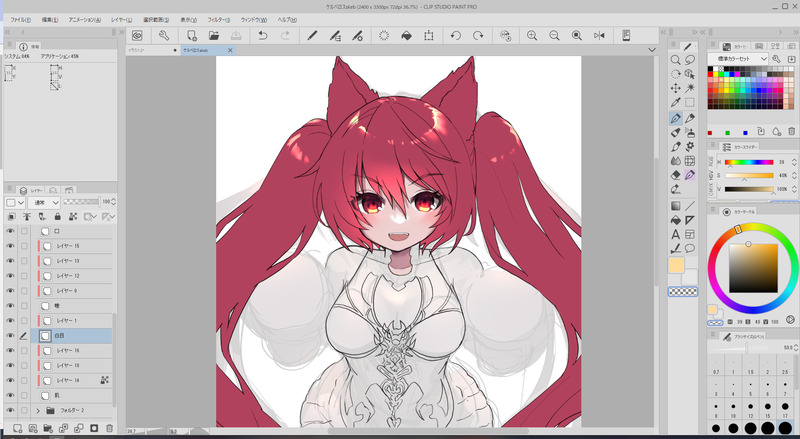
Task: Select brush size 10 preset
Action: click(x=733, y=407)
